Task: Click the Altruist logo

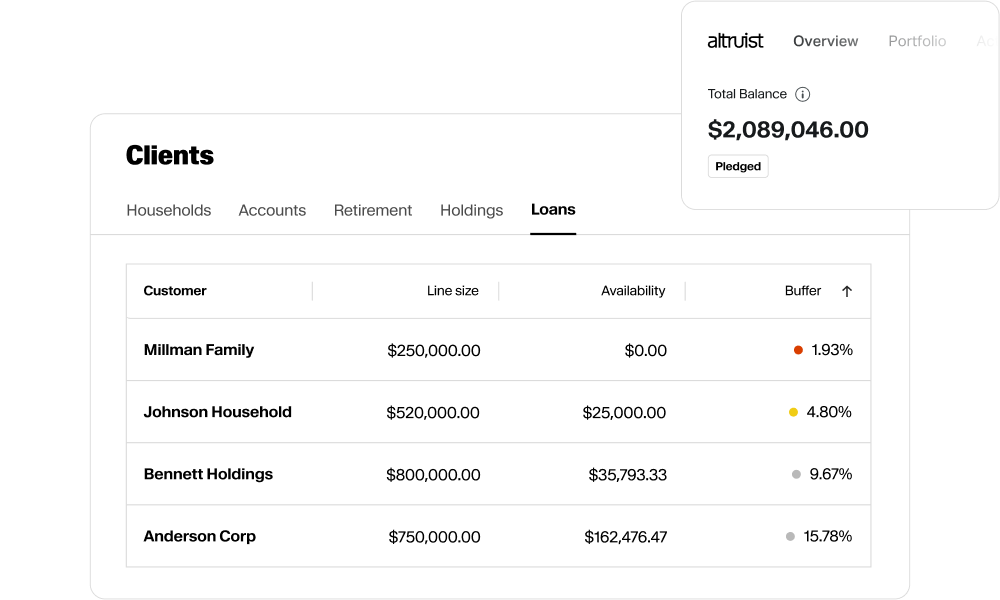Action: 735,41
